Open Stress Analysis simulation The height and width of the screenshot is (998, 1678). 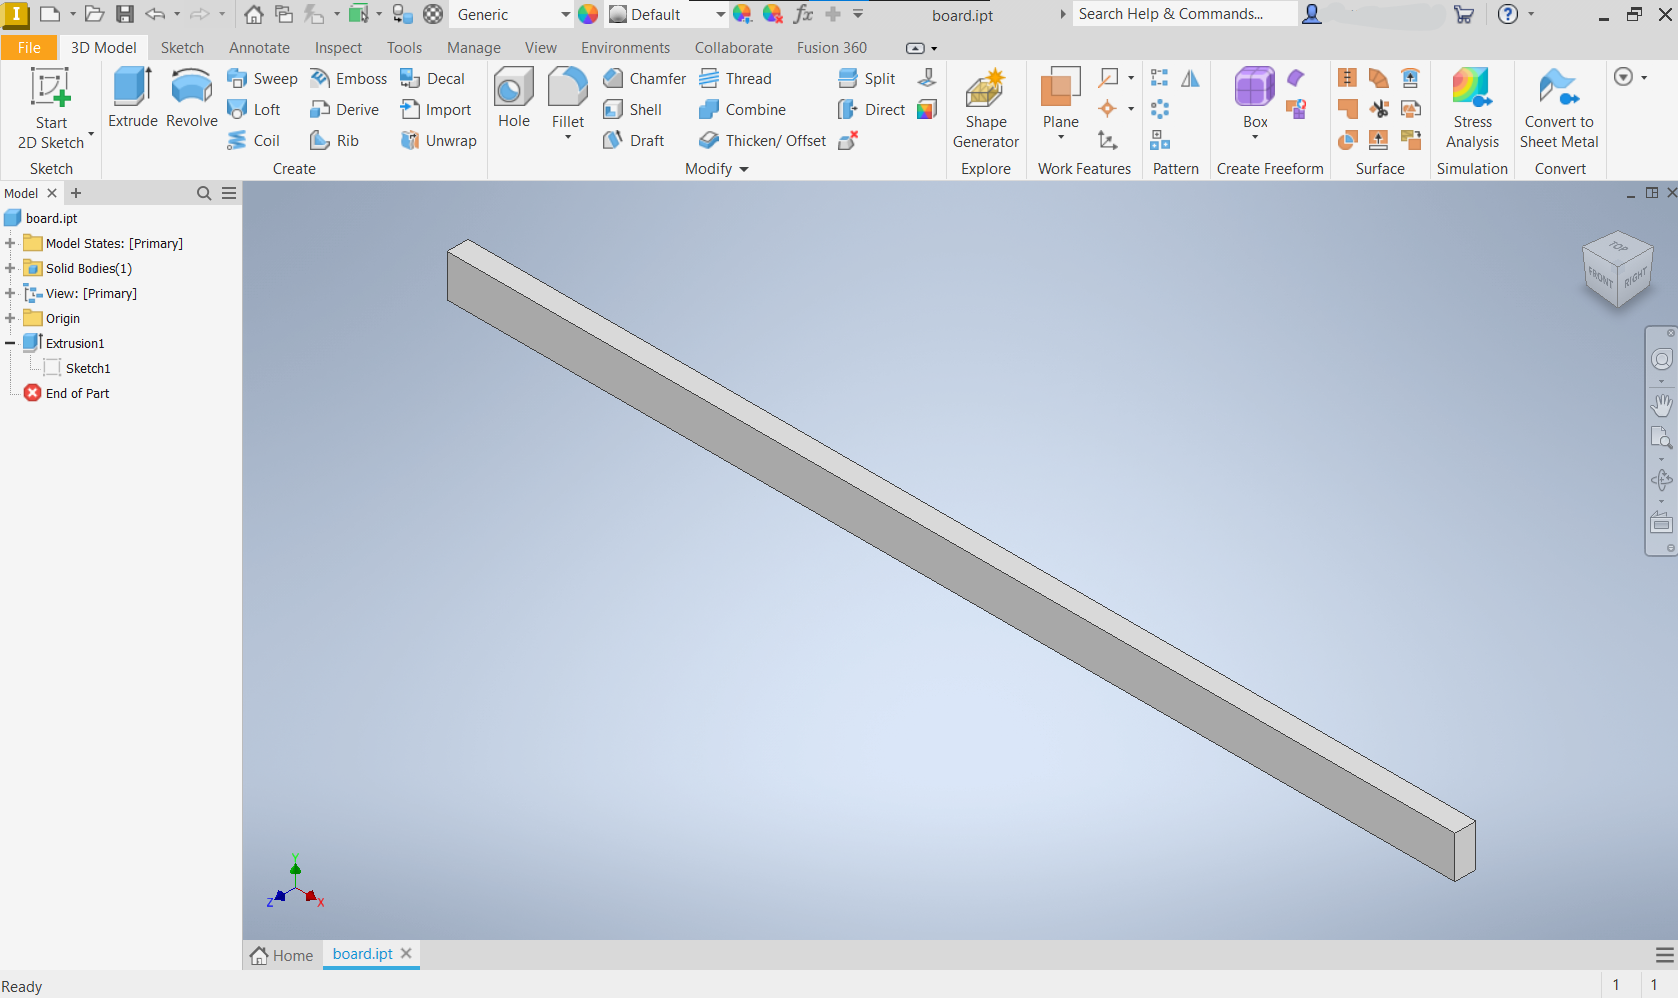click(1472, 108)
